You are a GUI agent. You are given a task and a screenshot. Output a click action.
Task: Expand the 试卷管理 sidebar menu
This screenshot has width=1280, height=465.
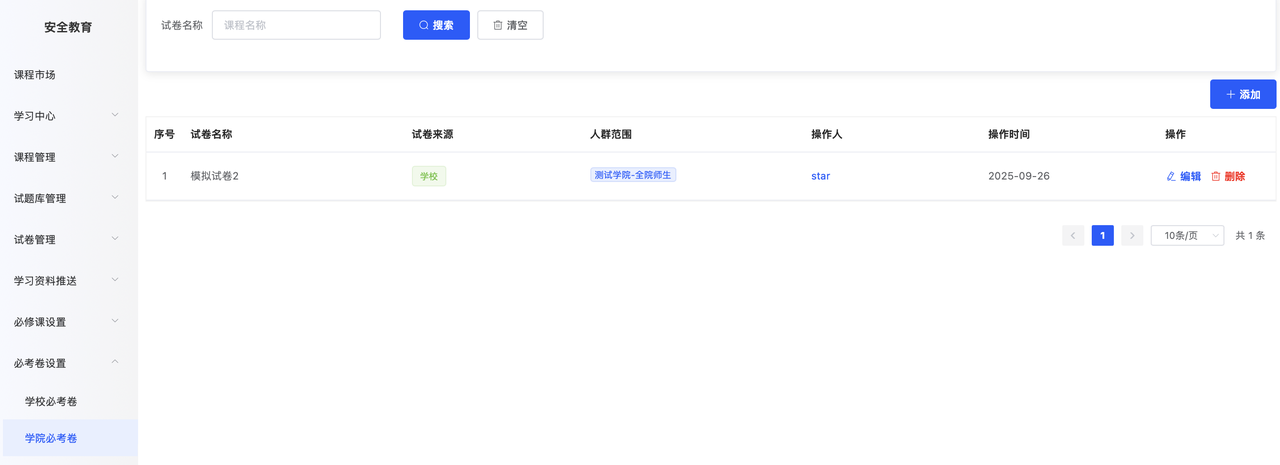[68, 239]
